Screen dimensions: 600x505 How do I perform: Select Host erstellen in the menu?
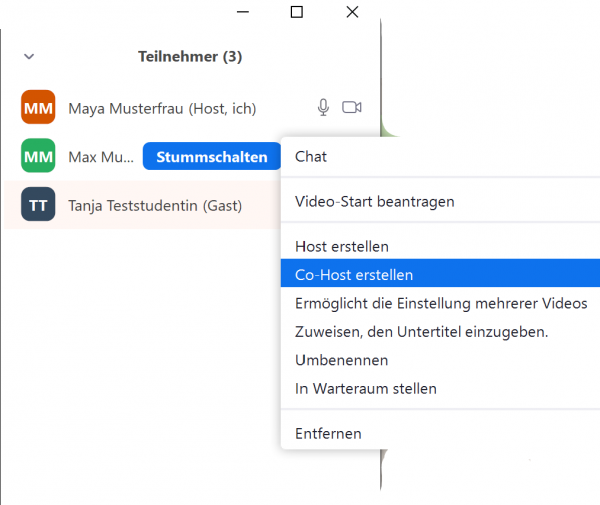point(342,246)
